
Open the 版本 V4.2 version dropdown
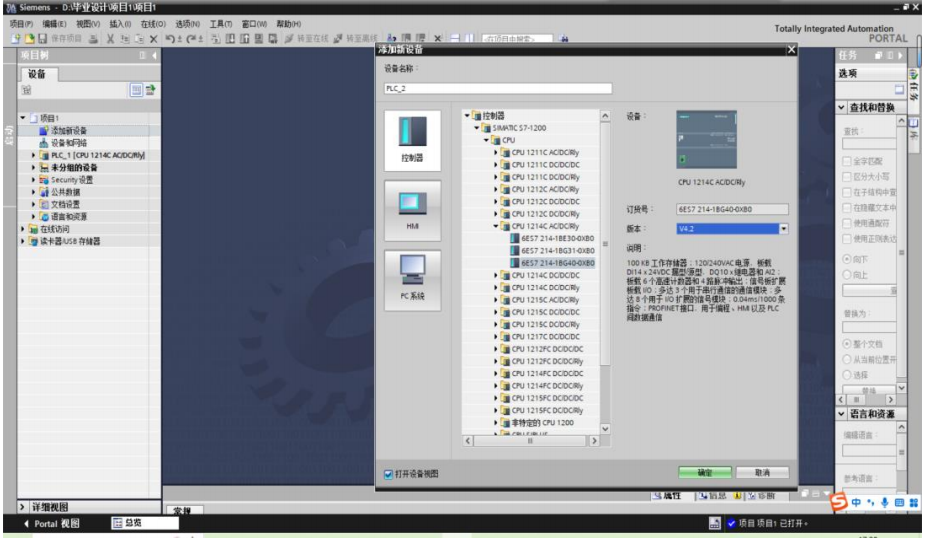tap(783, 229)
